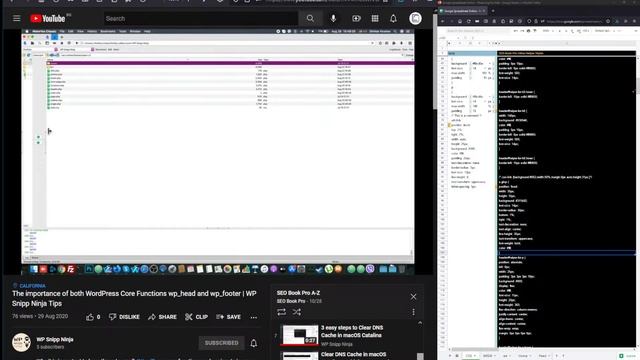Reload the page in the spreadsheet browser window
This screenshot has width=640, height=360.
click(x=469, y=21)
